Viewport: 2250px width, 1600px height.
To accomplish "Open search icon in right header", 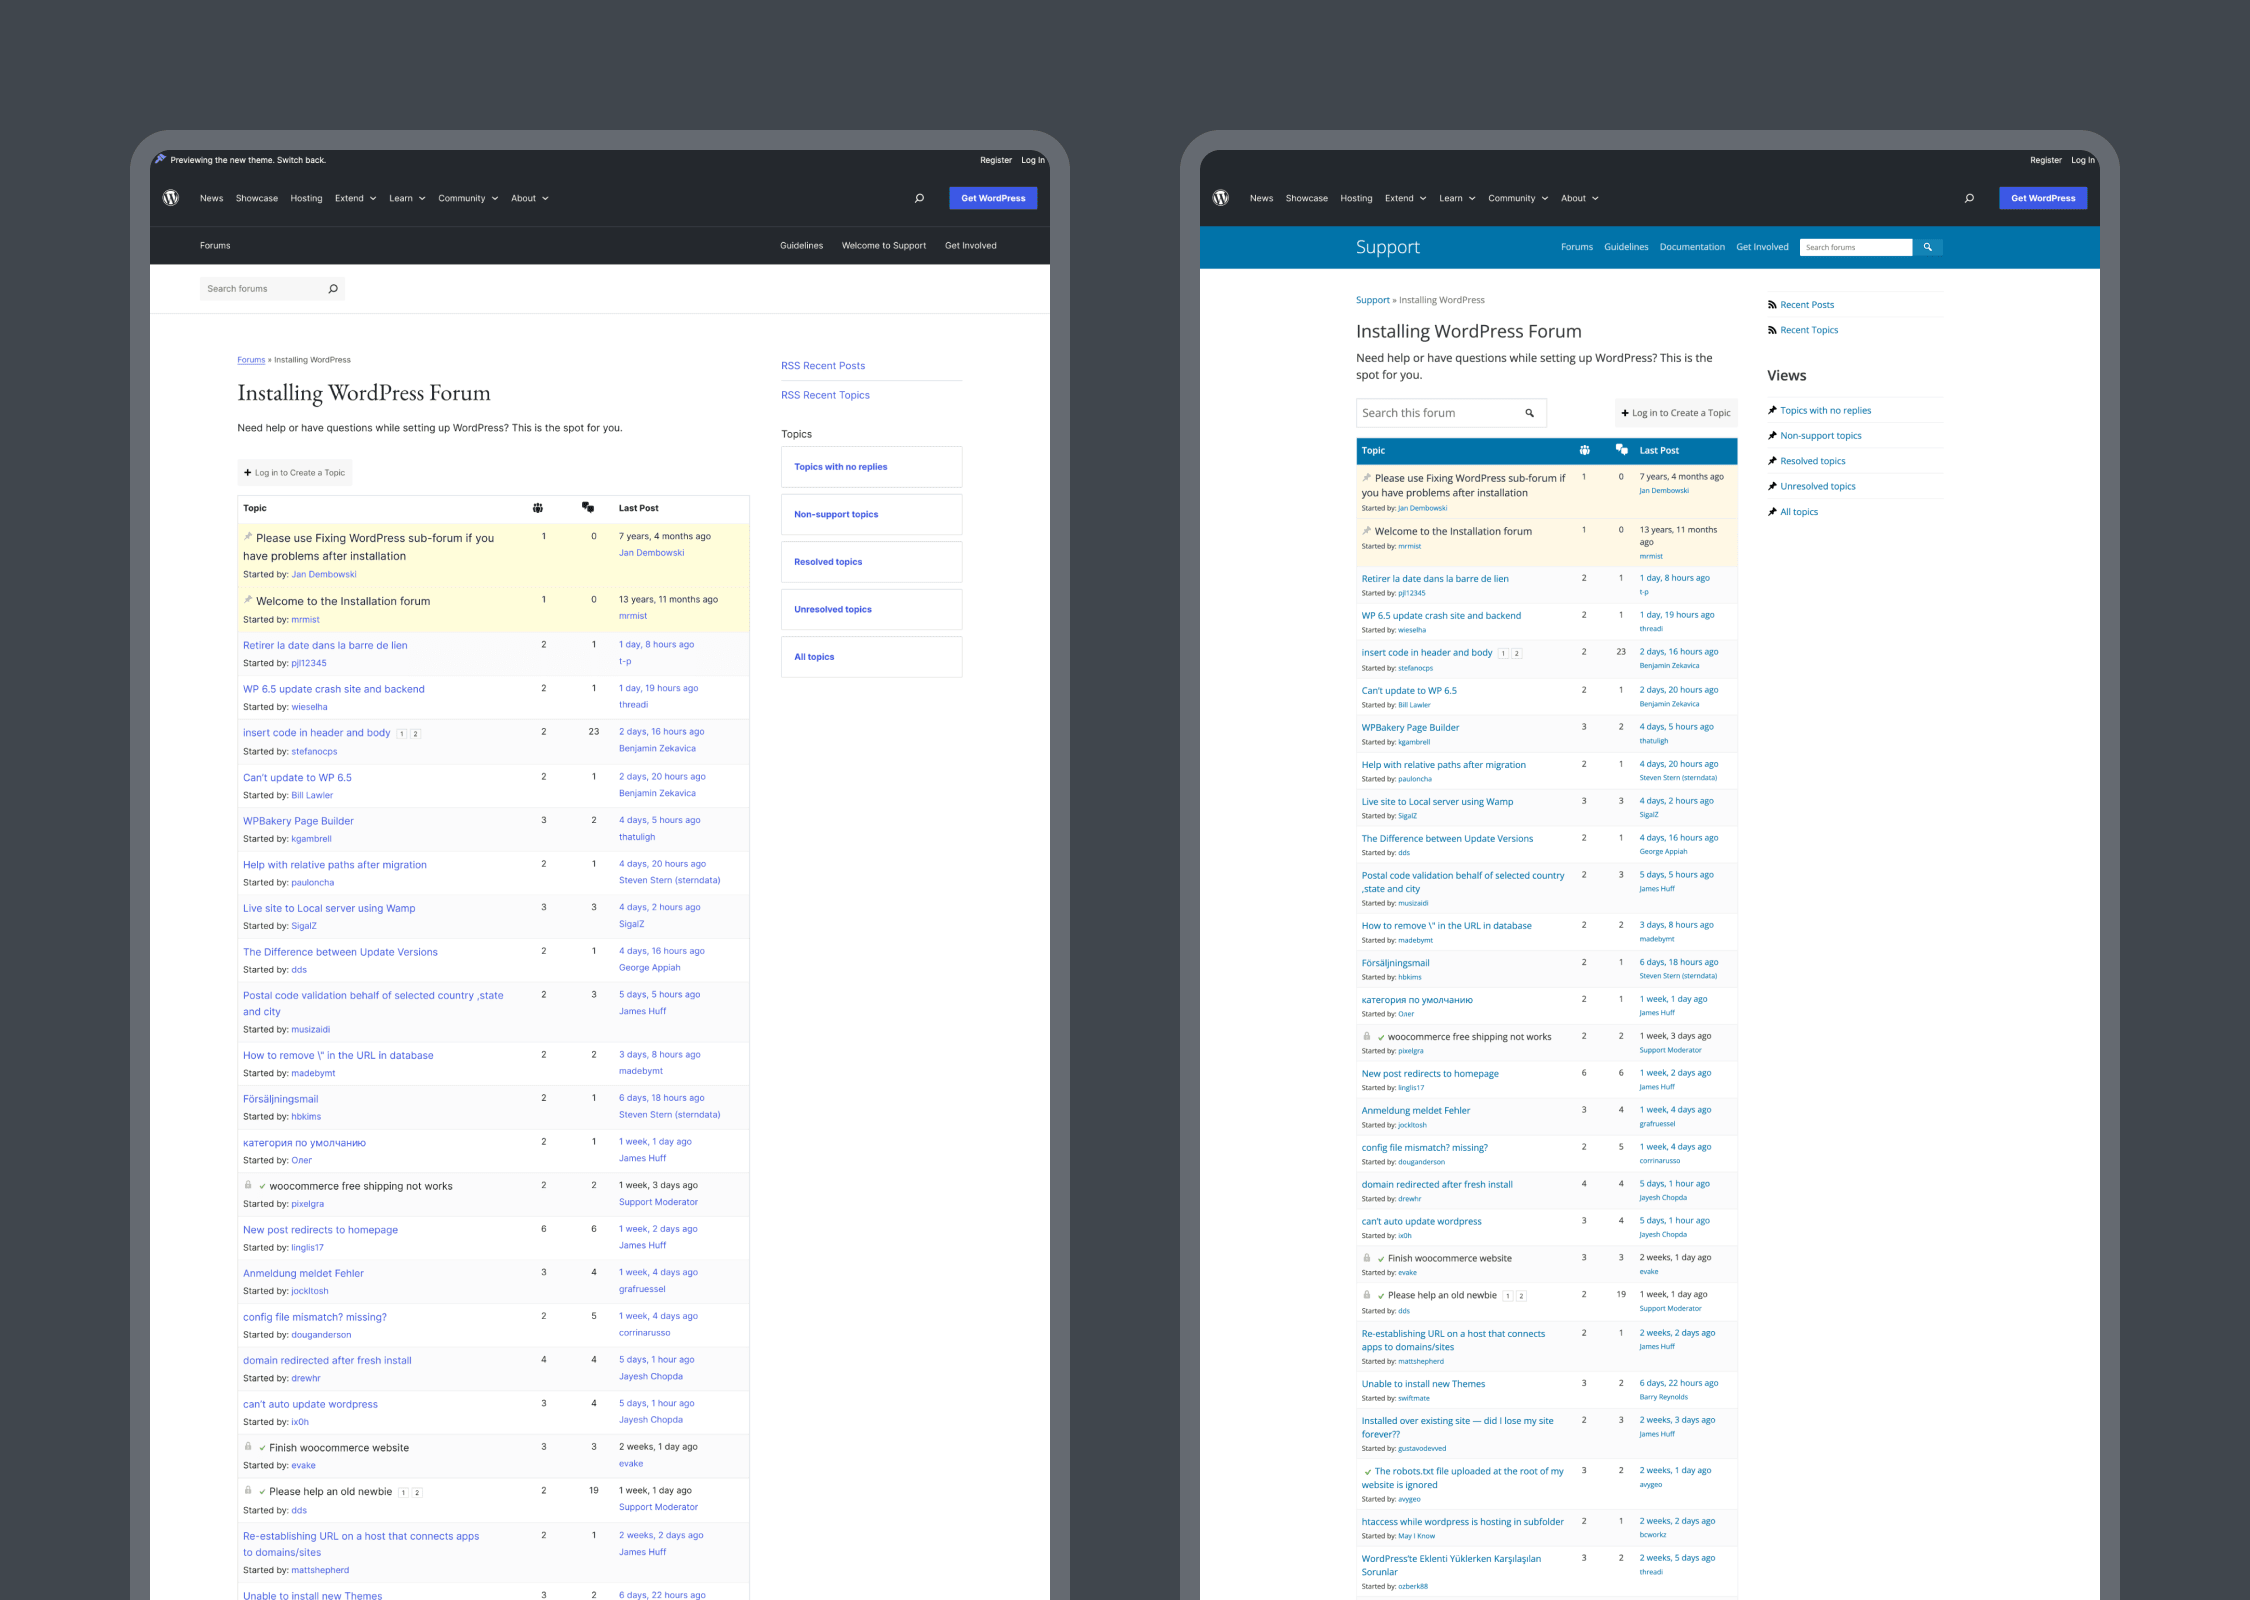I will pos(1969,198).
